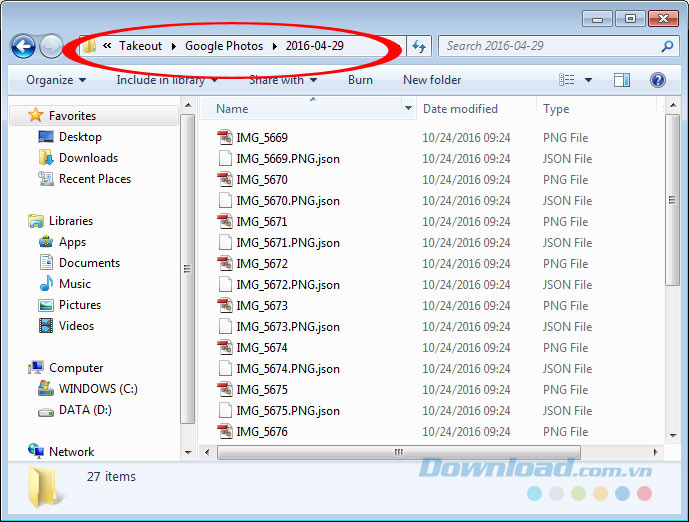Open the Pictures library
Screen dimensions: 689x522
coord(80,304)
